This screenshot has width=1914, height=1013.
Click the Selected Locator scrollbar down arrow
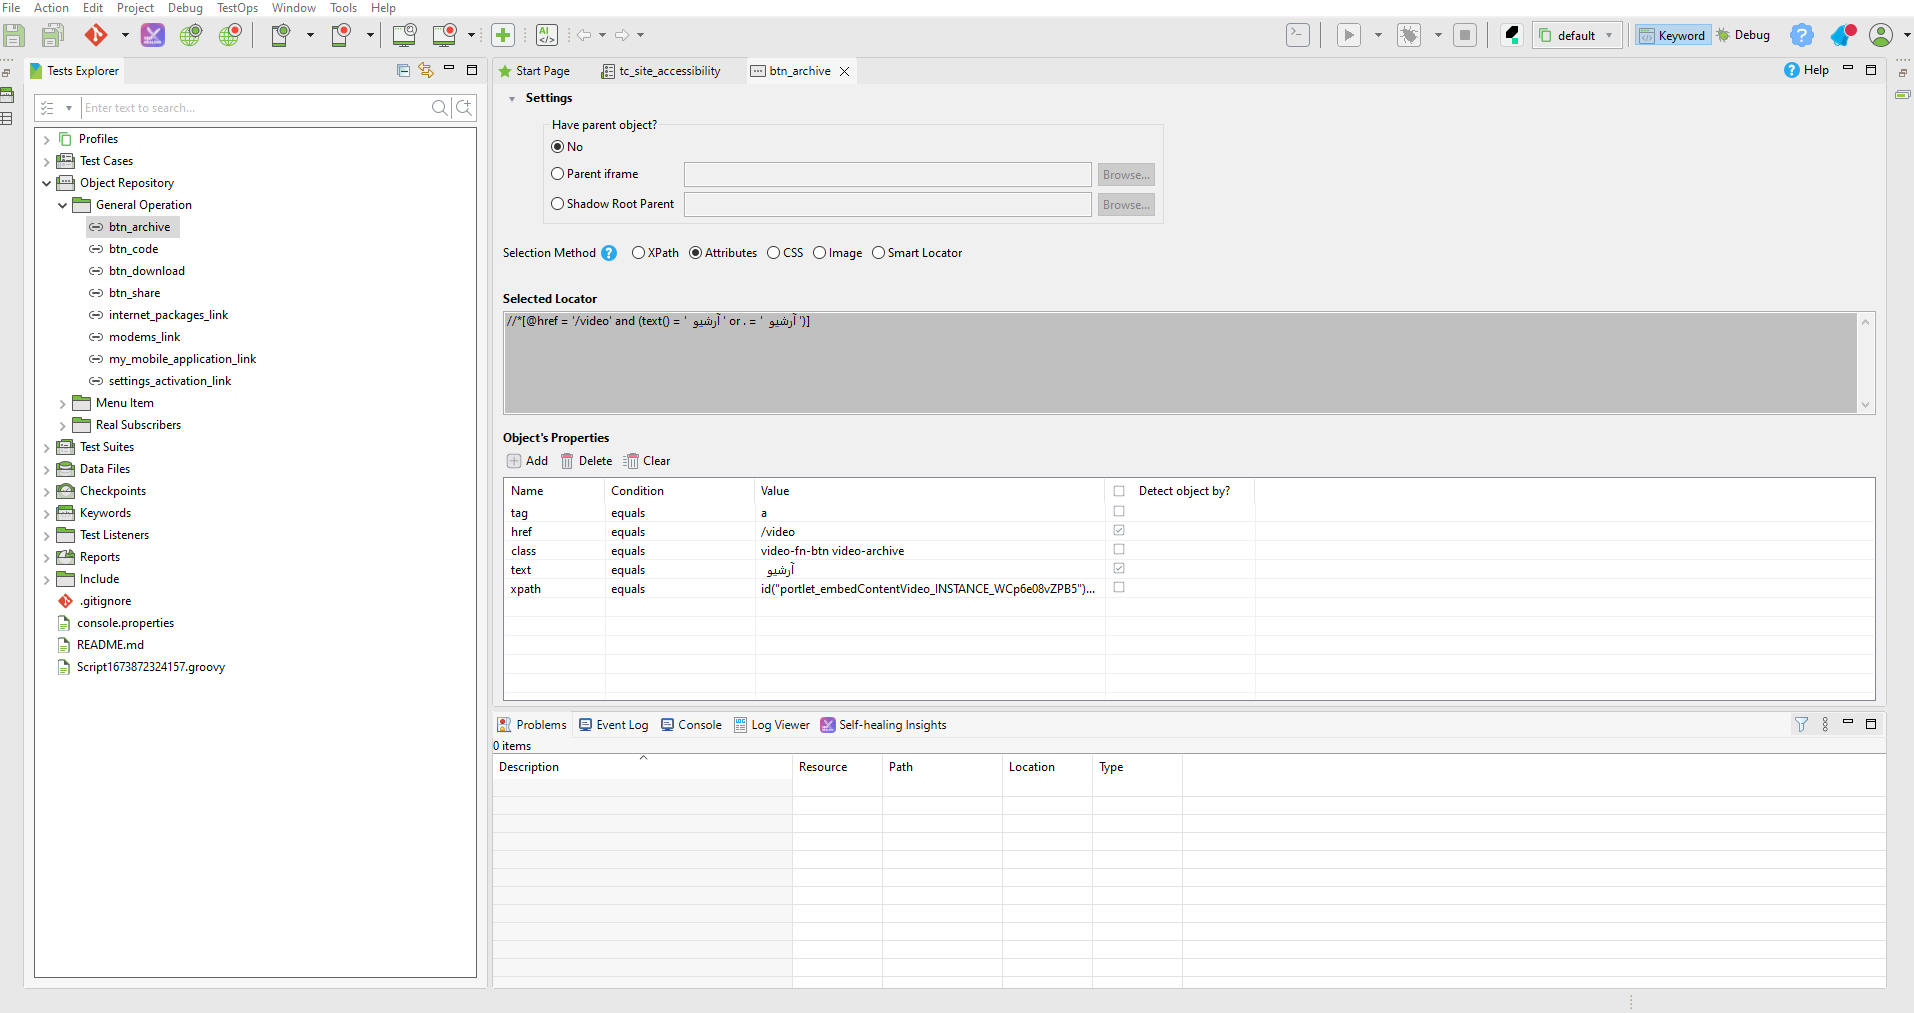(1865, 405)
